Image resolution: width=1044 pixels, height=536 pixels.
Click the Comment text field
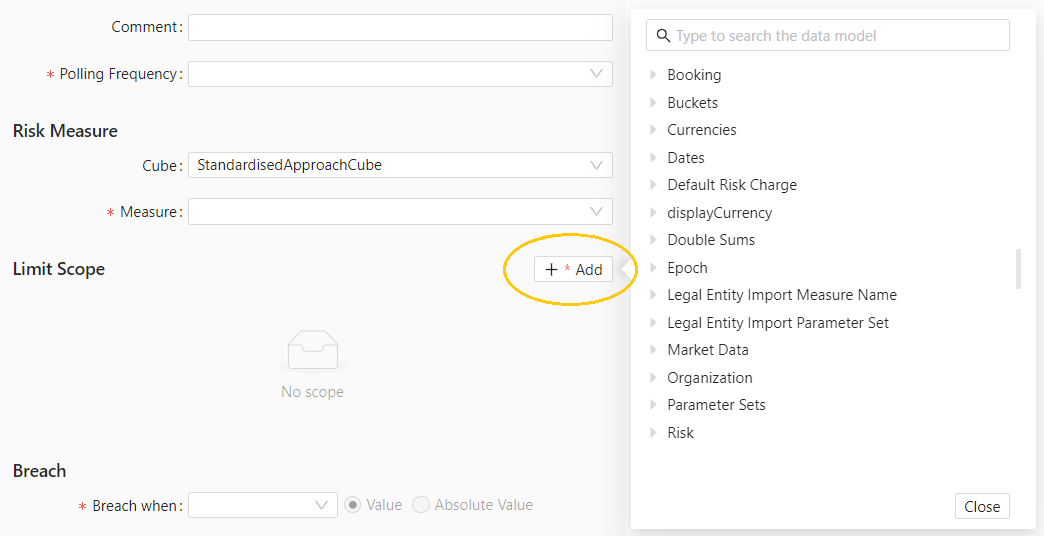tap(400, 27)
